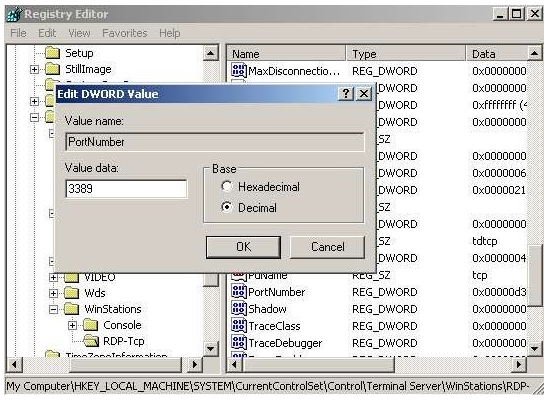The image size is (550, 400).
Task: Select the RDP-Tcp tree item label
Action: (x=124, y=341)
